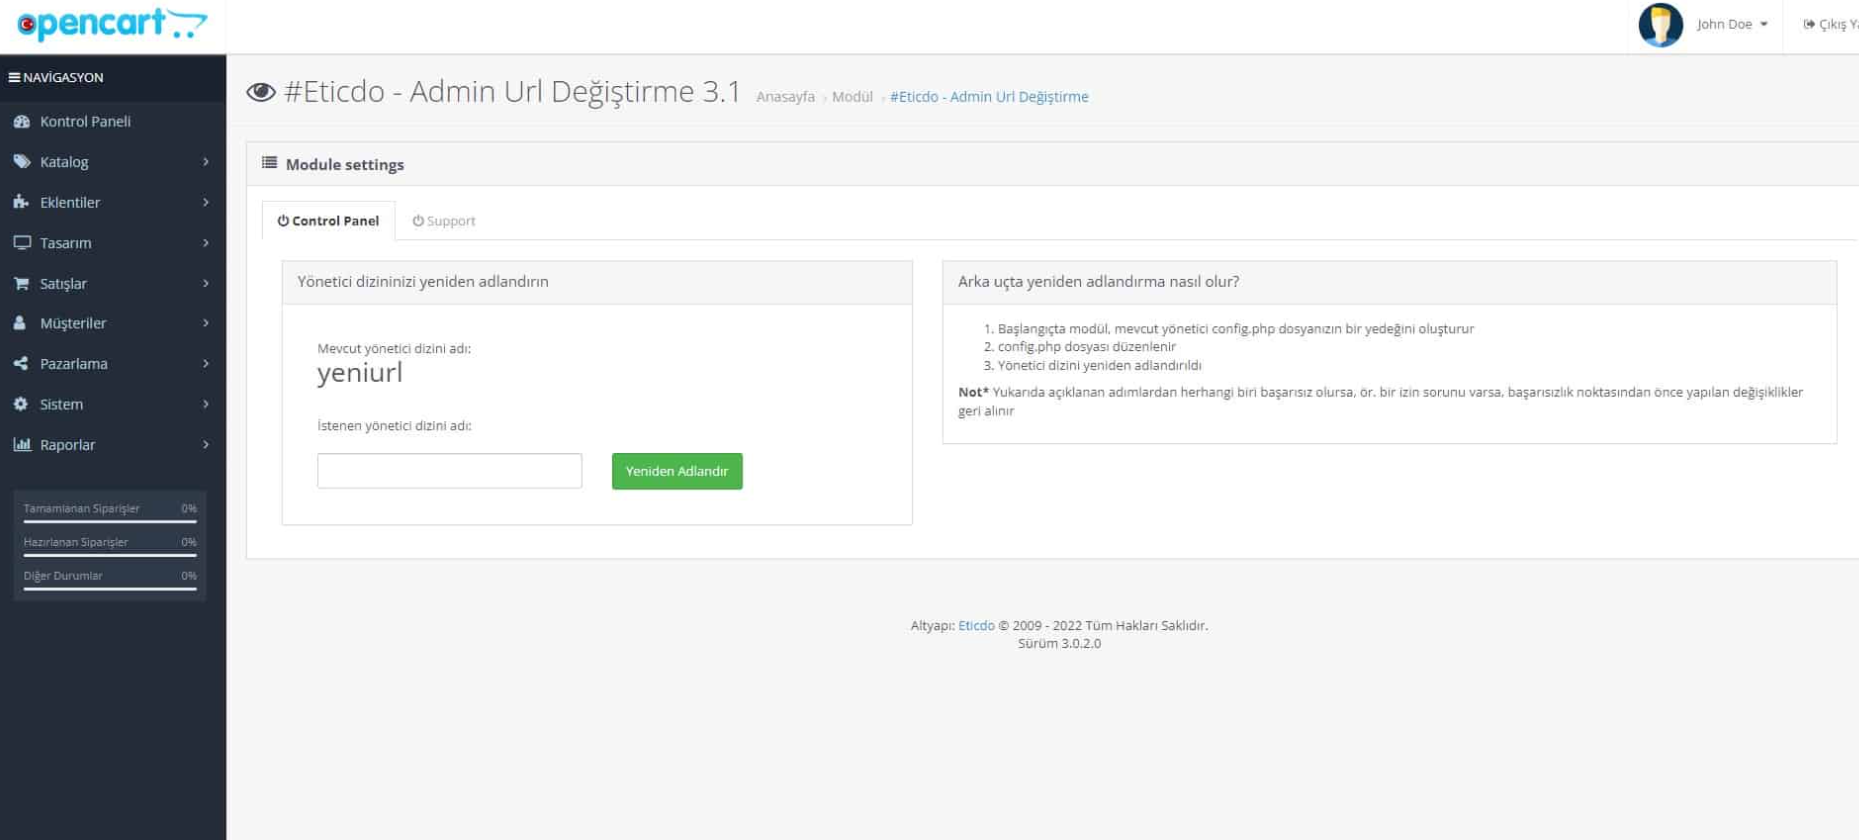Open the John Doe user dropdown
1859x840 pixels.
coord(1732,24)
